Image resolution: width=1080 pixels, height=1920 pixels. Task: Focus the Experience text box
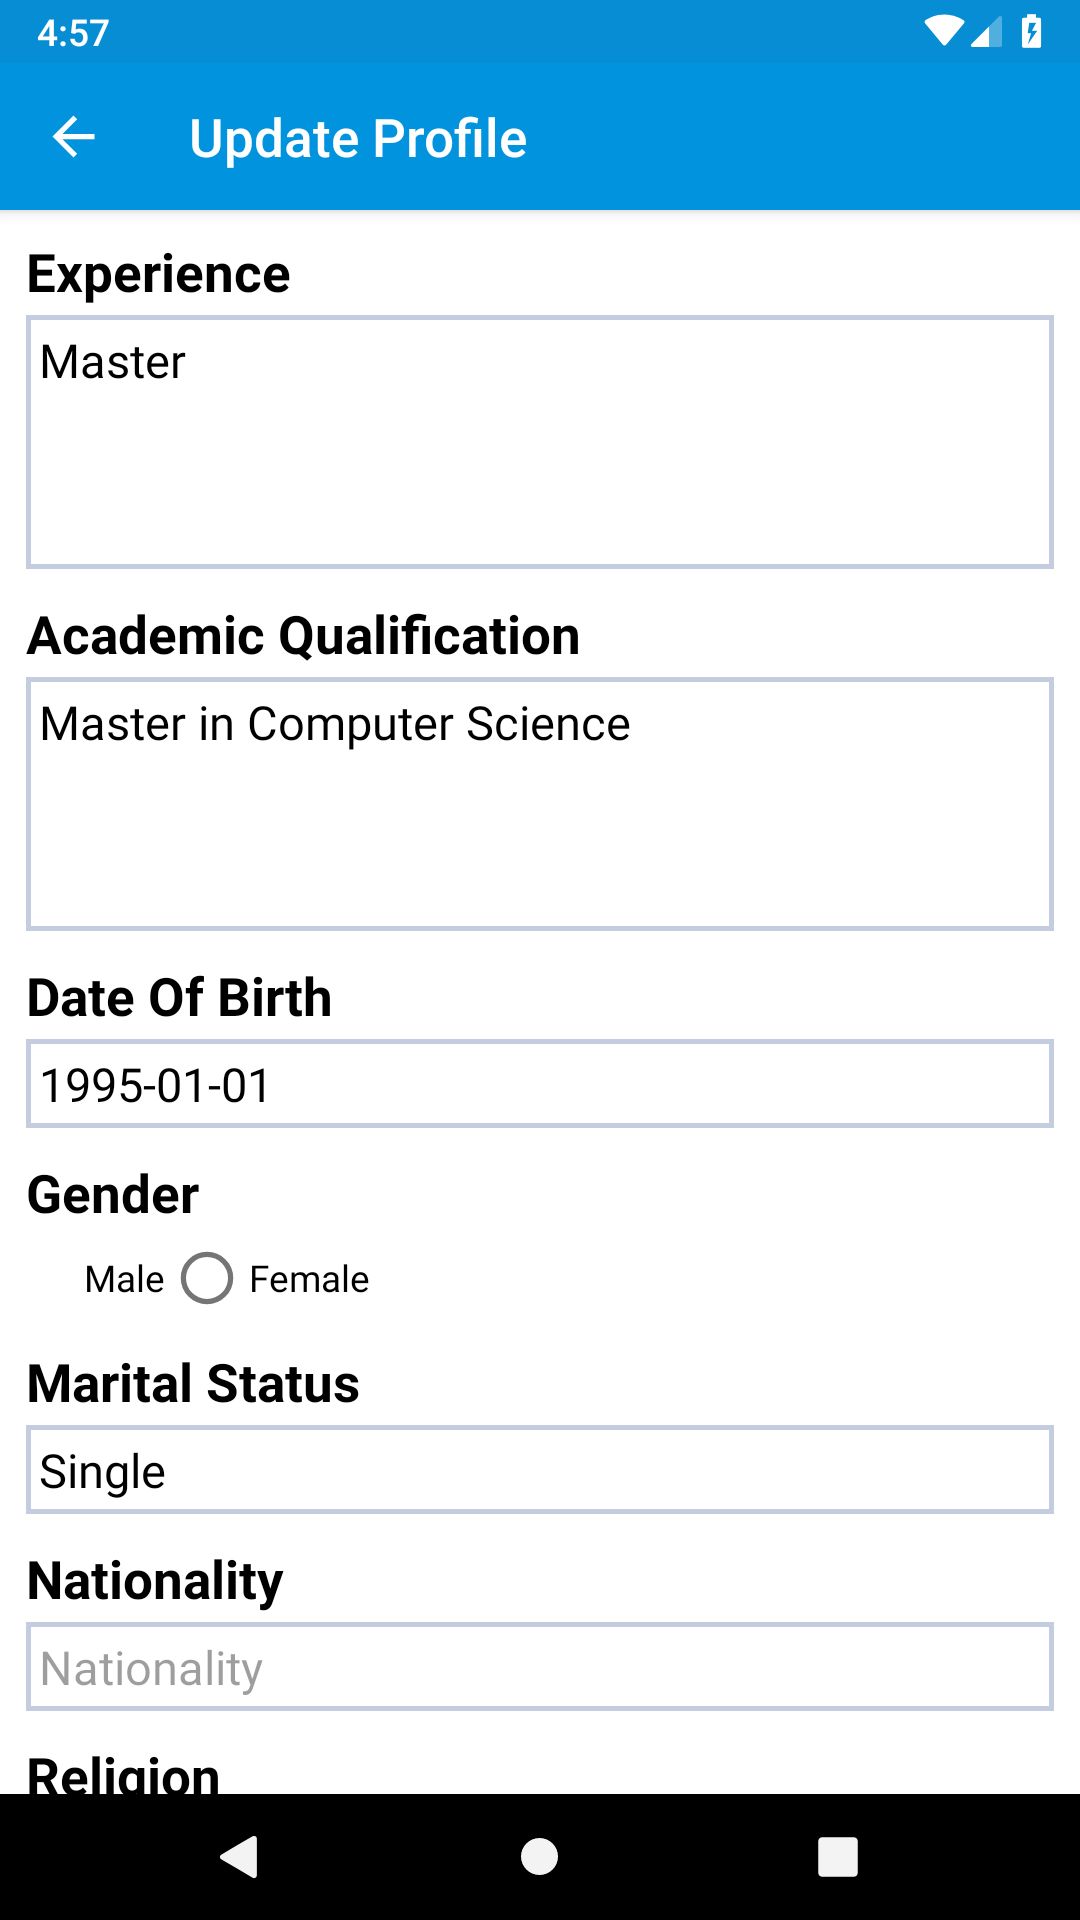540,442
